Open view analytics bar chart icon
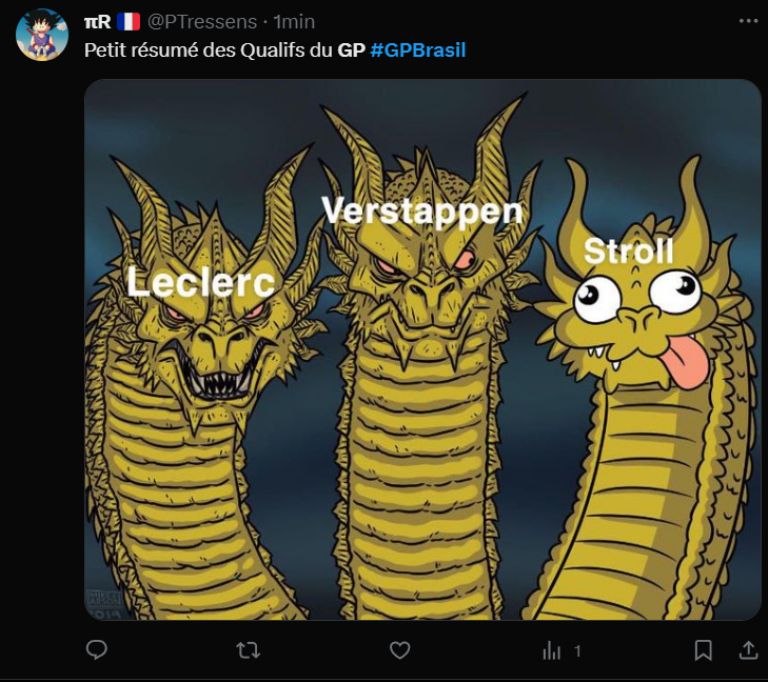 (552, 651)
